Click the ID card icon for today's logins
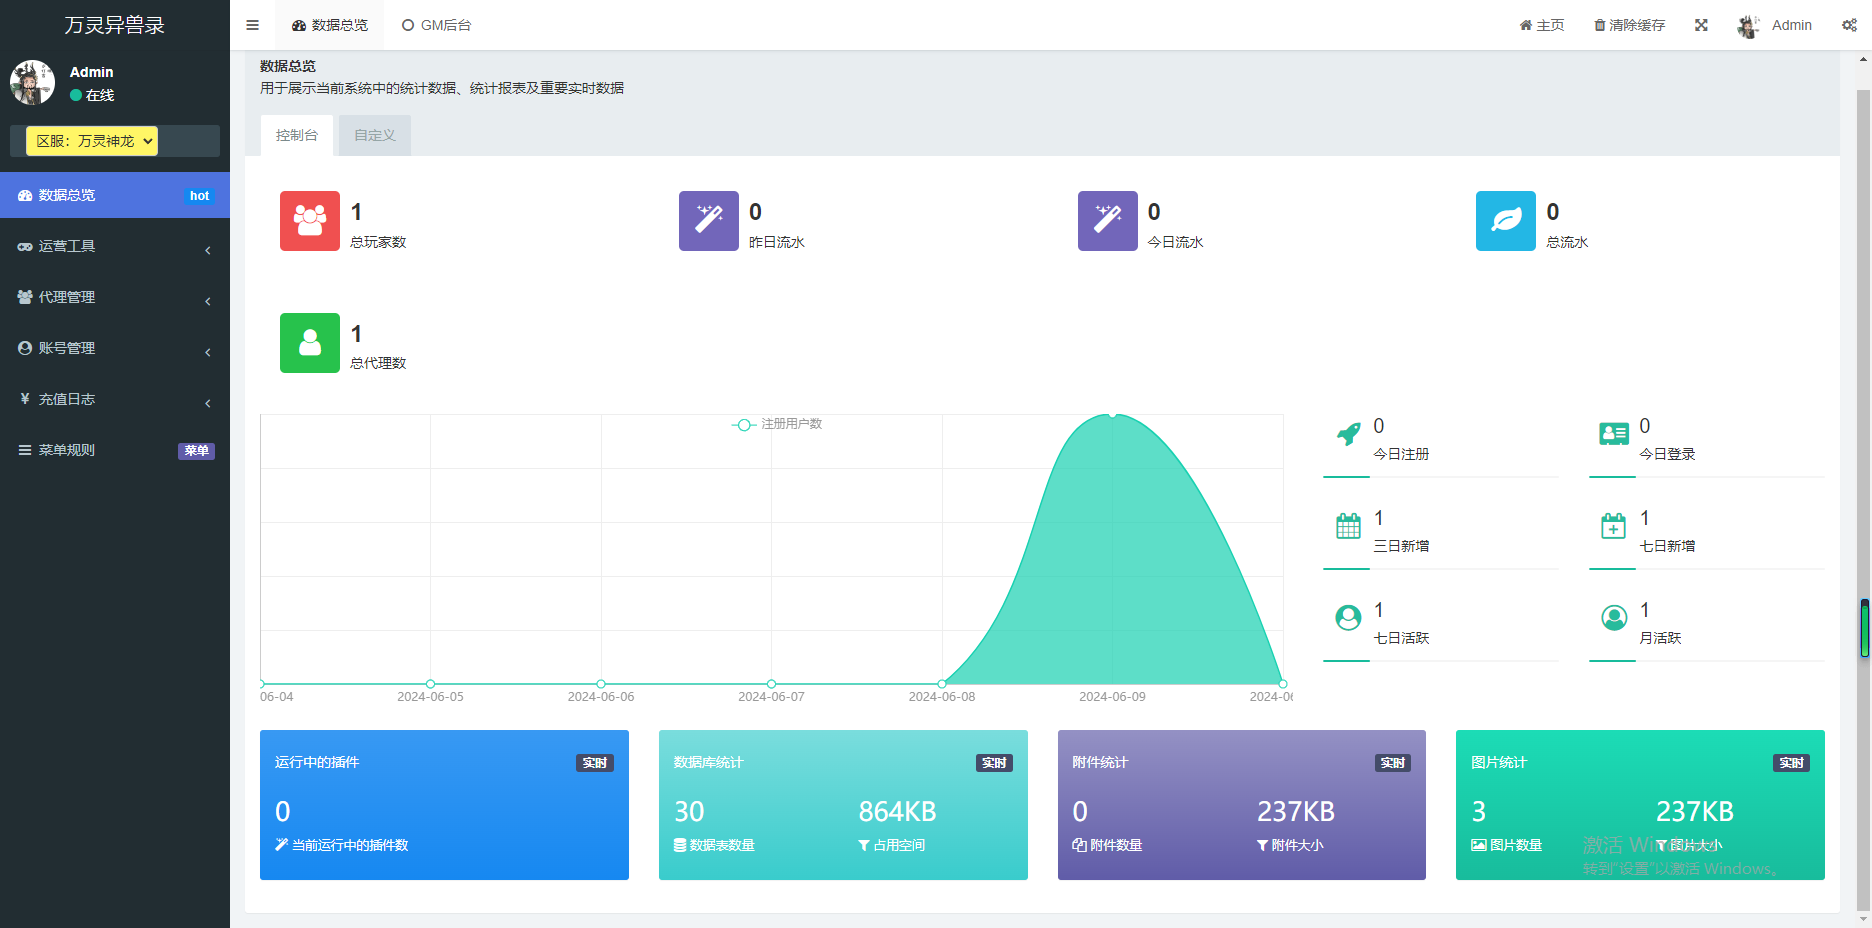 click(1614, 434)
